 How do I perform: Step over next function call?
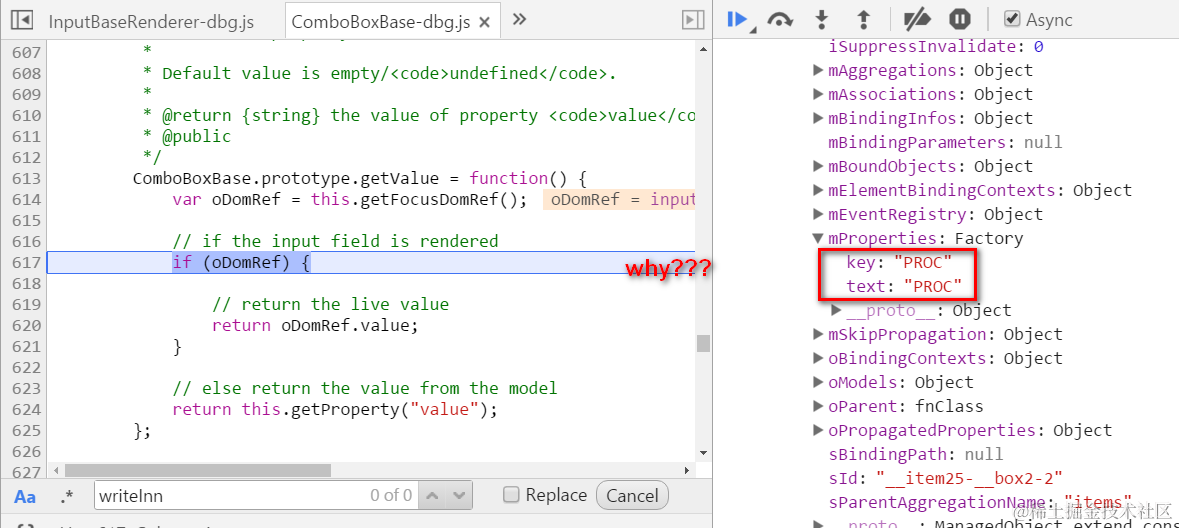pos(780,20)
